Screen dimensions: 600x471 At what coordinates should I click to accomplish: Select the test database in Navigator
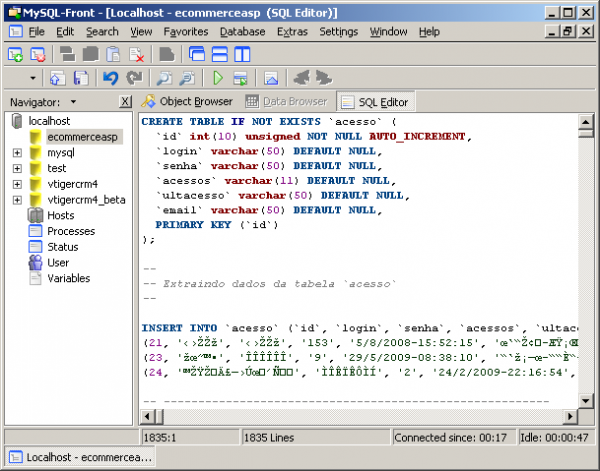pos(57,168)
